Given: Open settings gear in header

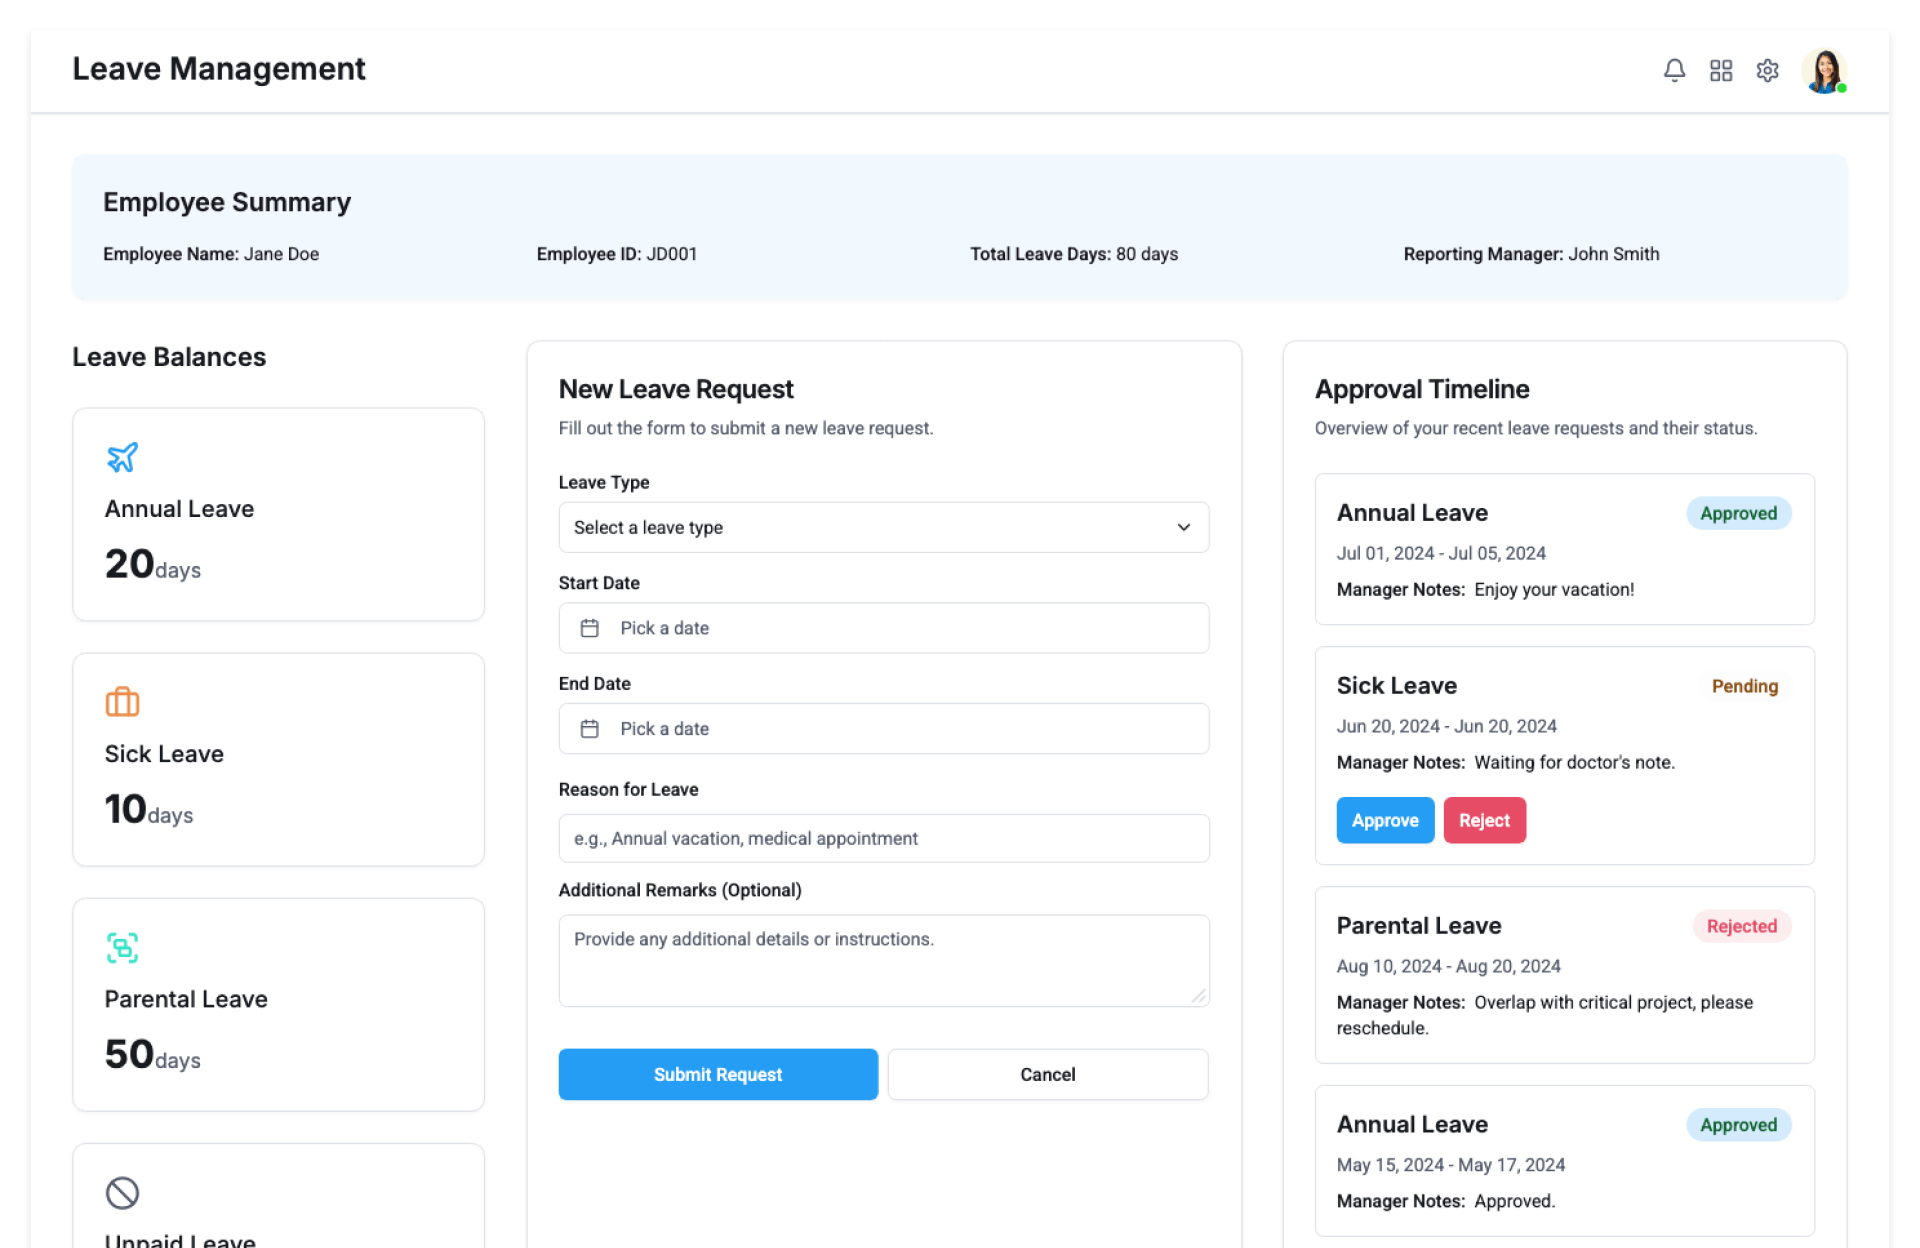Looking at the screenshot, I should click(x=1767, y=70).
